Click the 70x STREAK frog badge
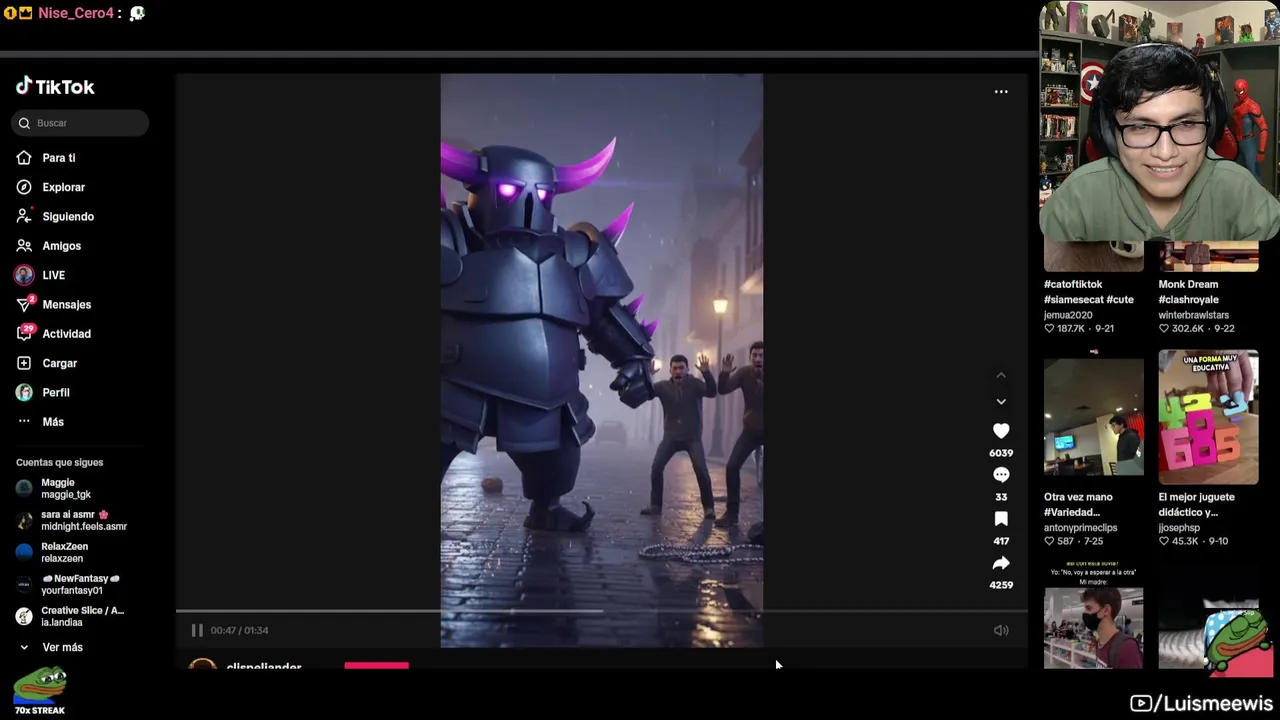Screen dimensions: 1280x720 point(40,691)
